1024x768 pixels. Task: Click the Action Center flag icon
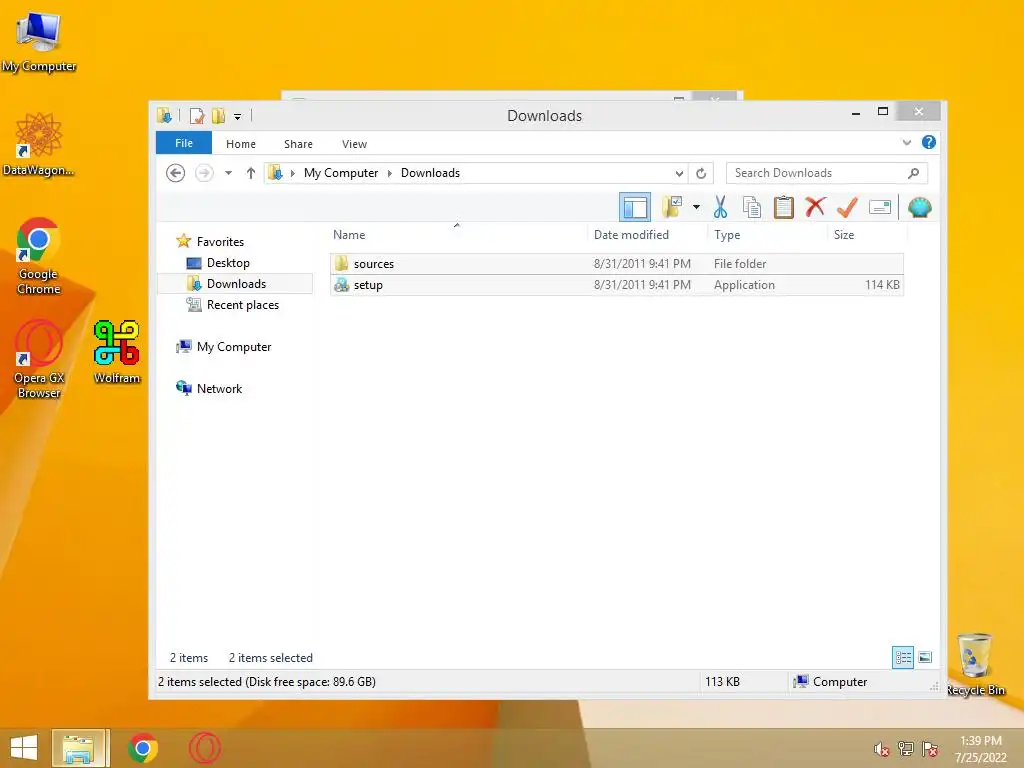930,749
